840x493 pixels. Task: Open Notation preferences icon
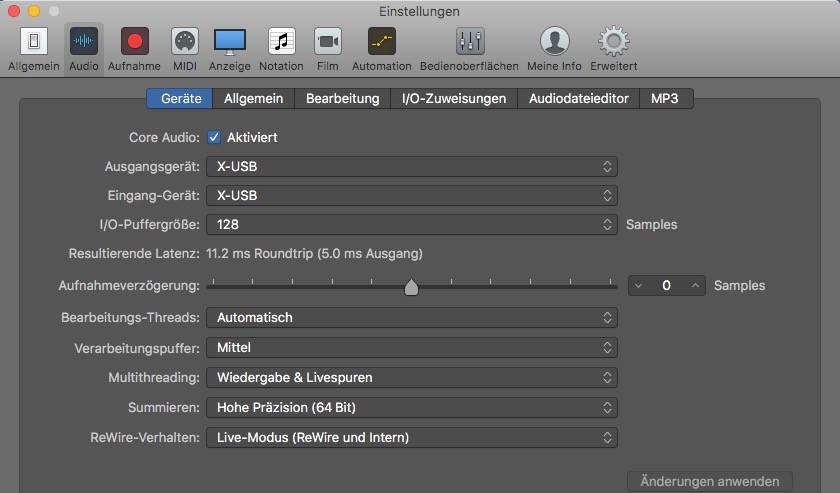coord(281,42)
